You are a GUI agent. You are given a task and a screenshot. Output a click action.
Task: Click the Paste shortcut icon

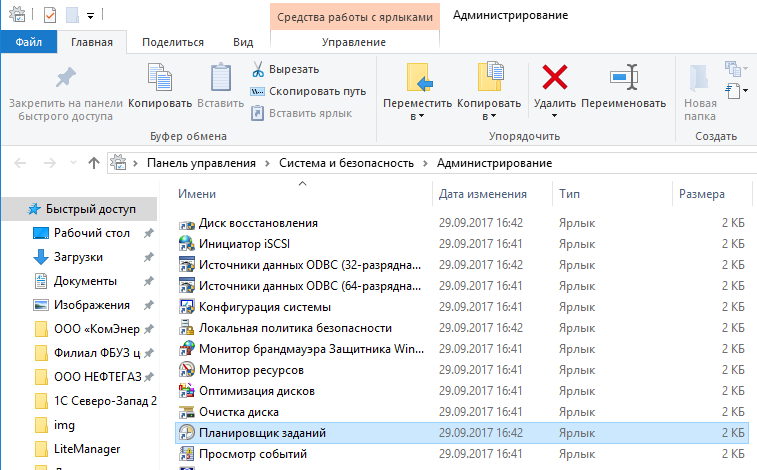tap(257, 113)
